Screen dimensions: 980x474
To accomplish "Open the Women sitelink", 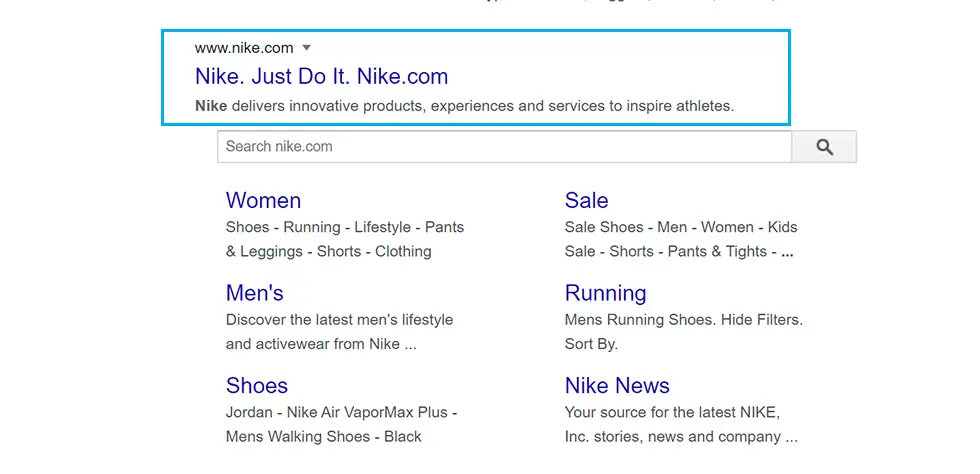I will coord(263,200).
